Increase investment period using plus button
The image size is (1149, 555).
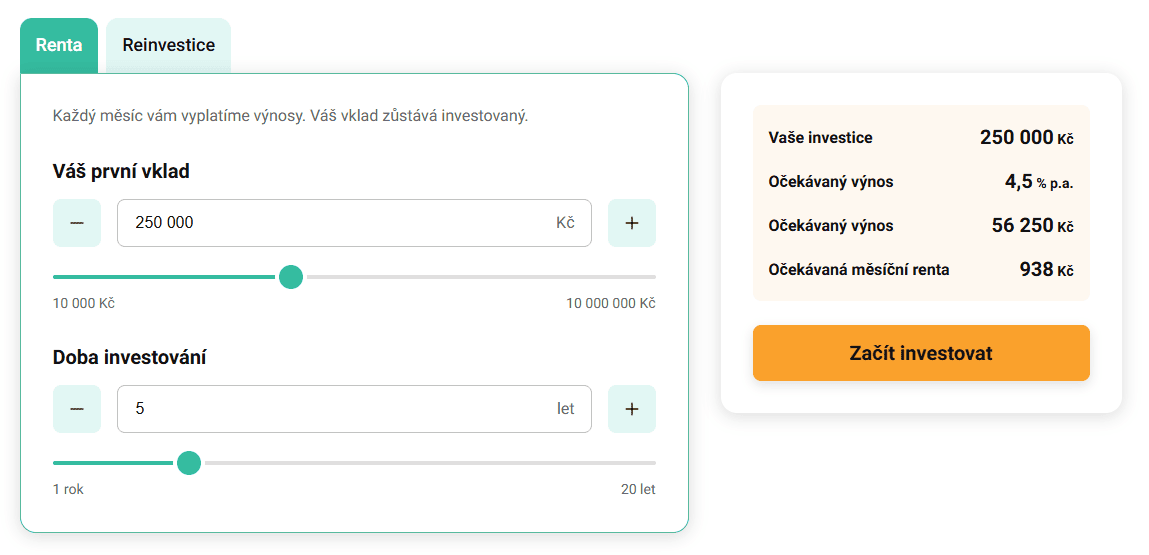click(631, 409)
